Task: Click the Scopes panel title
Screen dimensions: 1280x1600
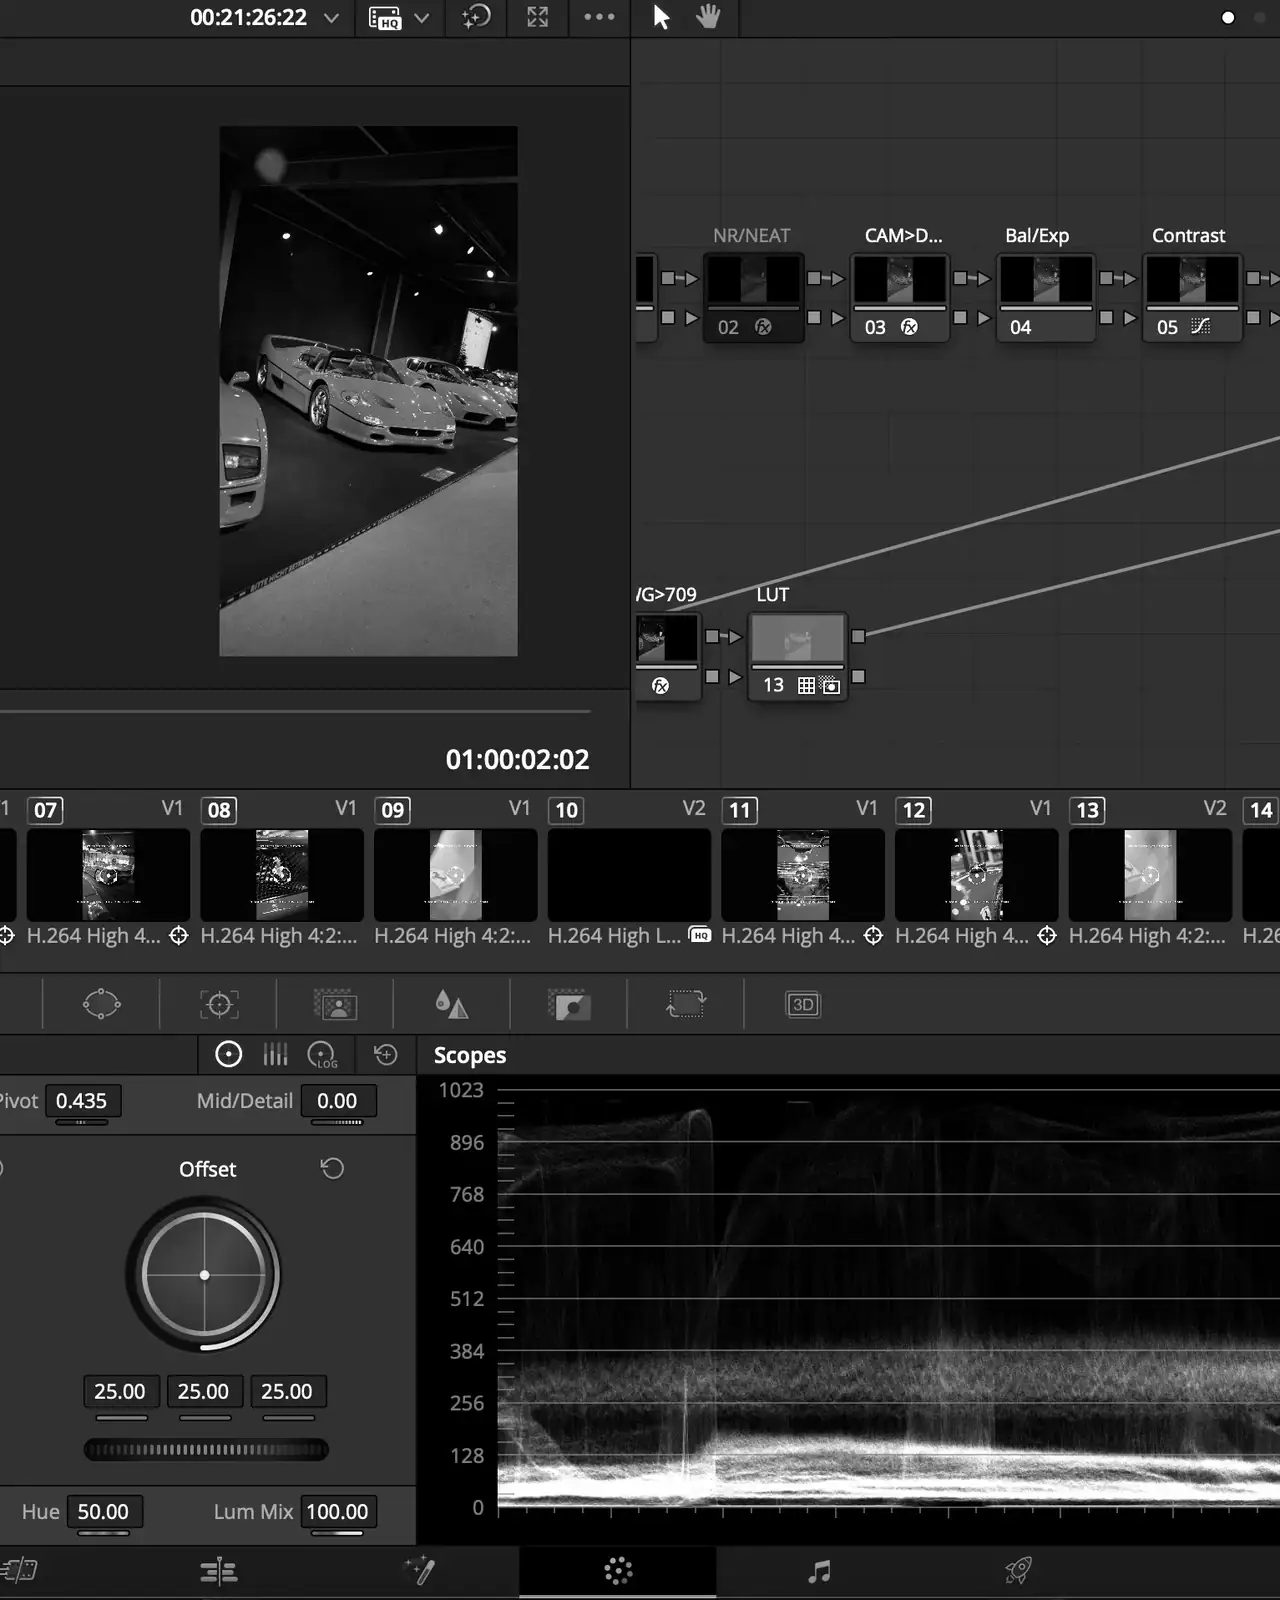Action: pyautogui.click(x=470, y=1055)
